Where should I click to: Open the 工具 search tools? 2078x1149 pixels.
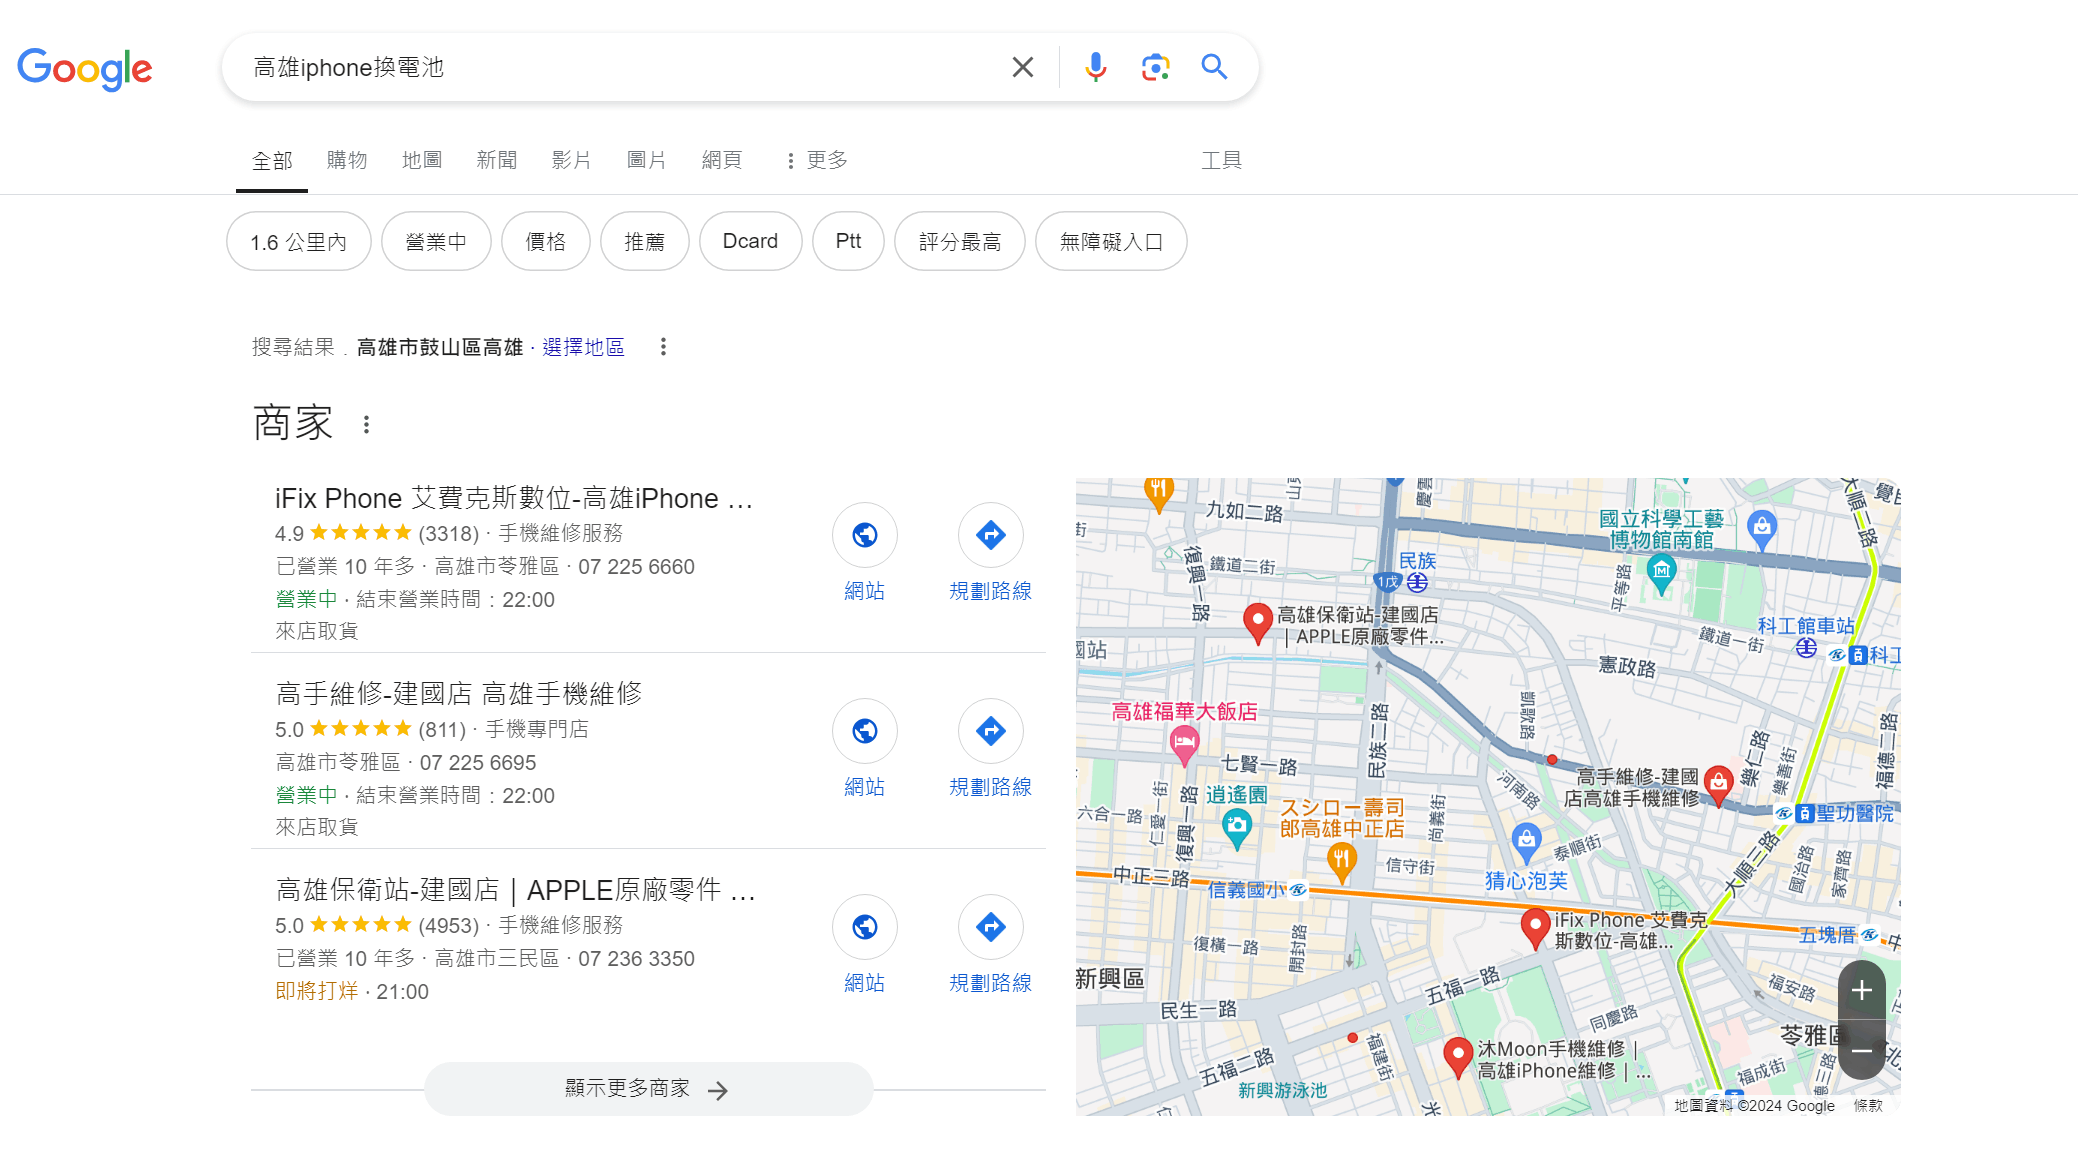[1221, 160]
